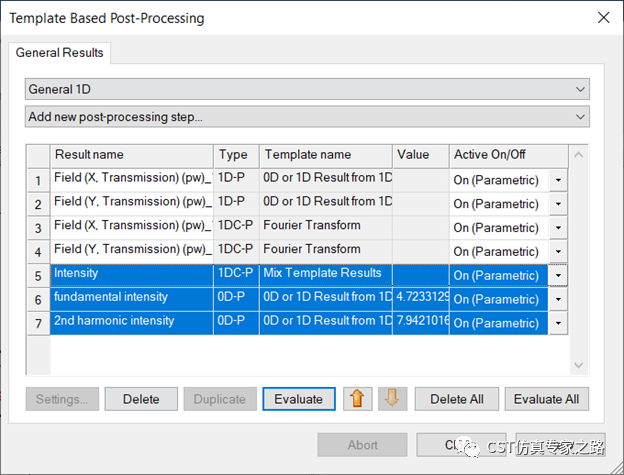Click the greyed-out Duplicate button
This screenshot has height=475, width=624.
(220, 399)
